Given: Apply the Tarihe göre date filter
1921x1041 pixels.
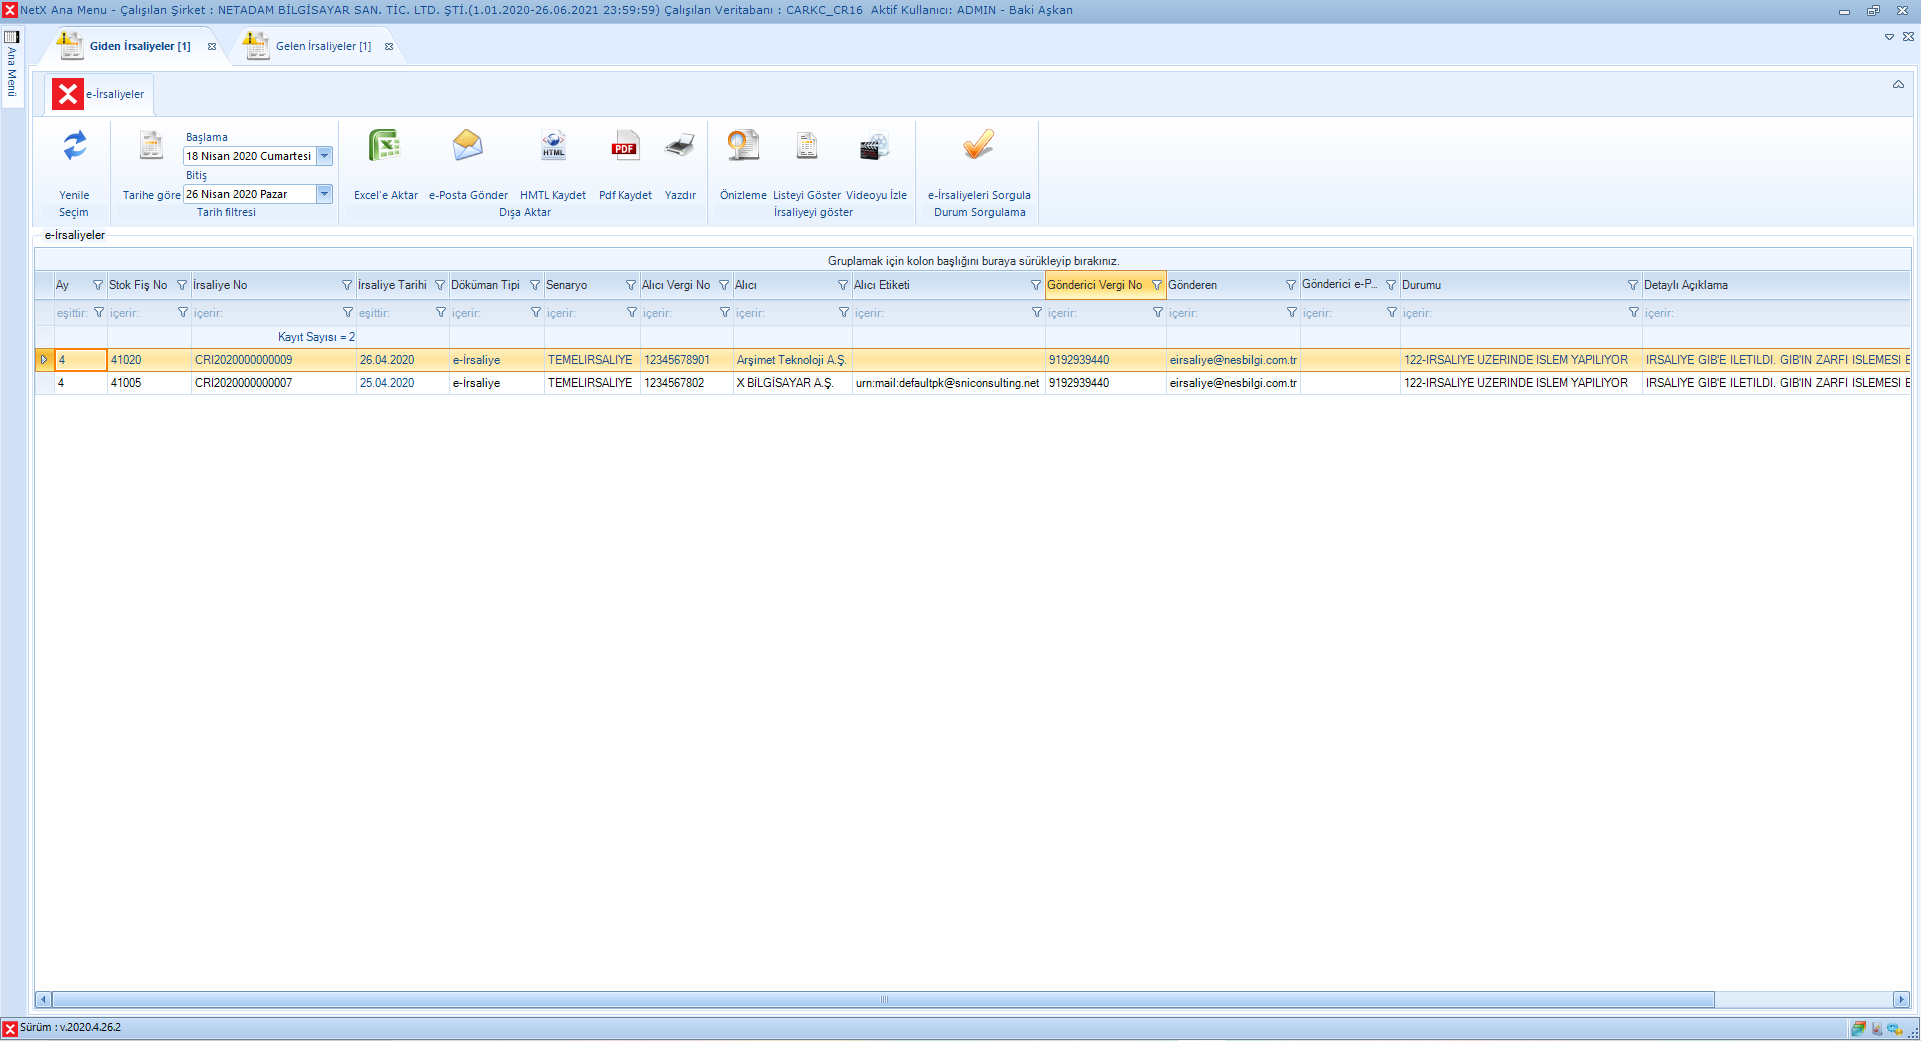Looking at the screenshot, I should pos(151,147).
